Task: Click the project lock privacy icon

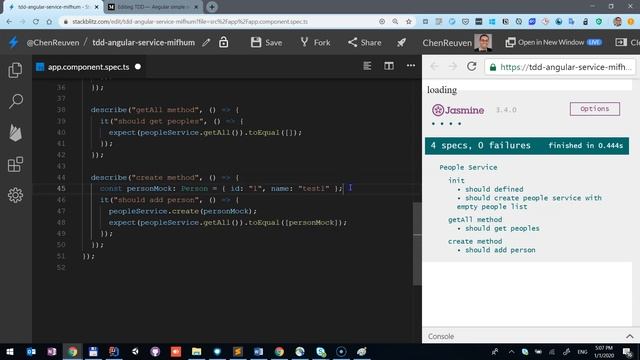Action: pos(224,42)
